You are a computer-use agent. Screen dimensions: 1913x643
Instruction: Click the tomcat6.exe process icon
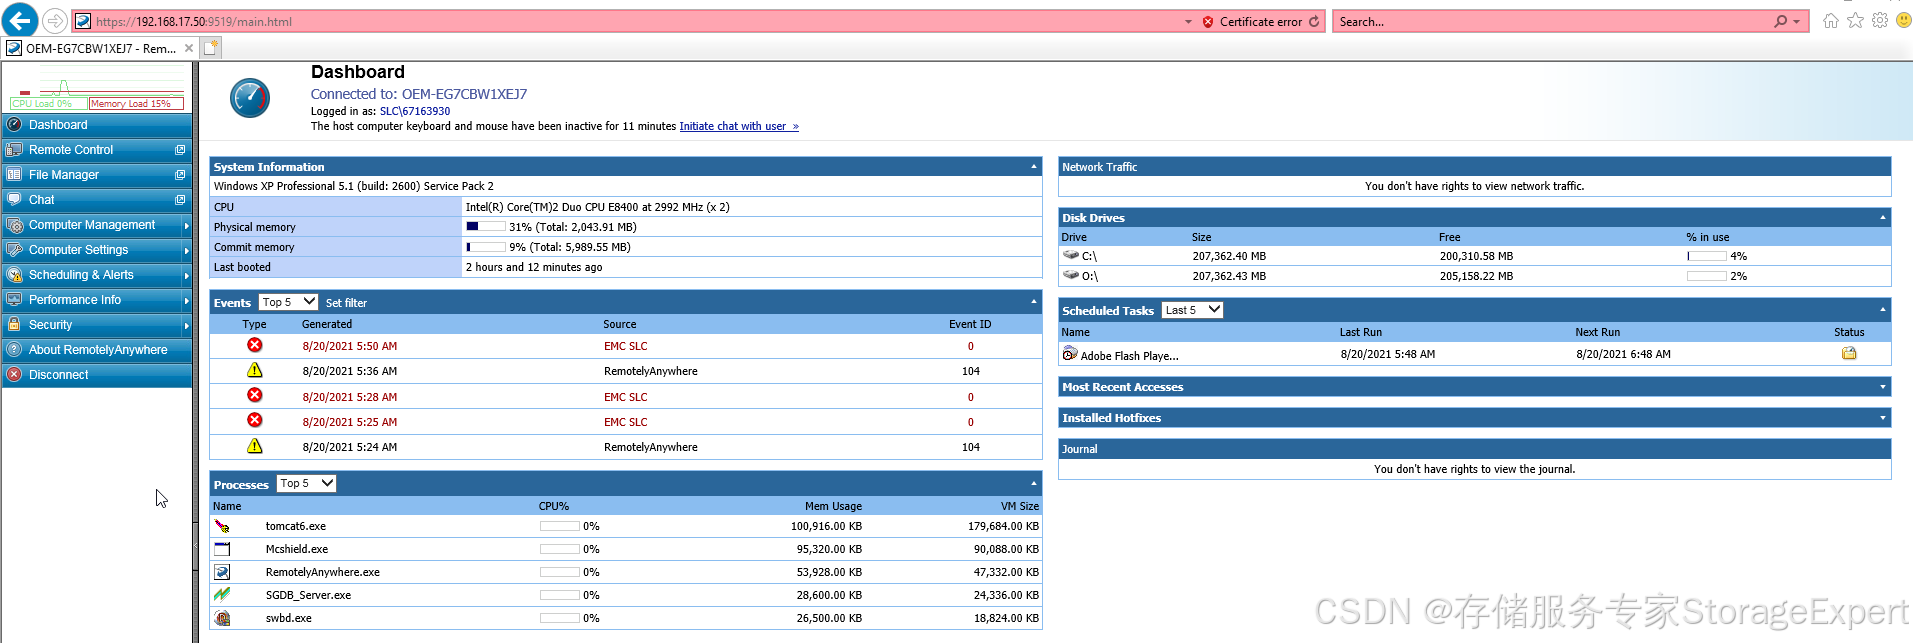coord(222,526)
